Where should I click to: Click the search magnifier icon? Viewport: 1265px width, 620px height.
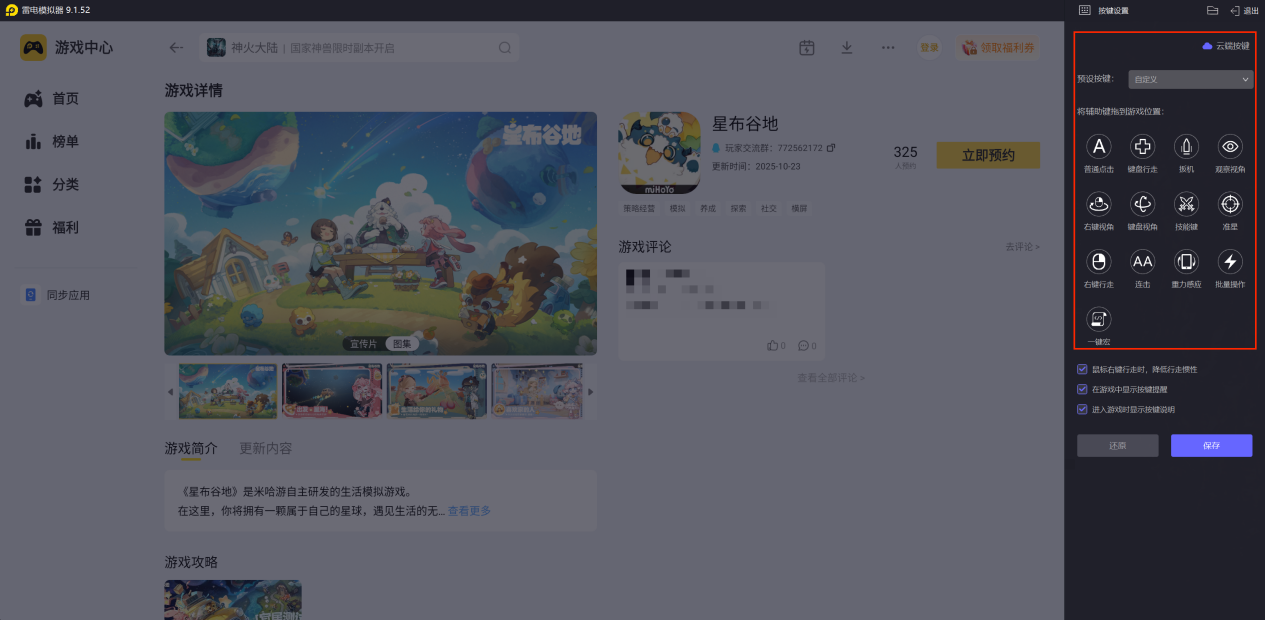tap(505, 47)
